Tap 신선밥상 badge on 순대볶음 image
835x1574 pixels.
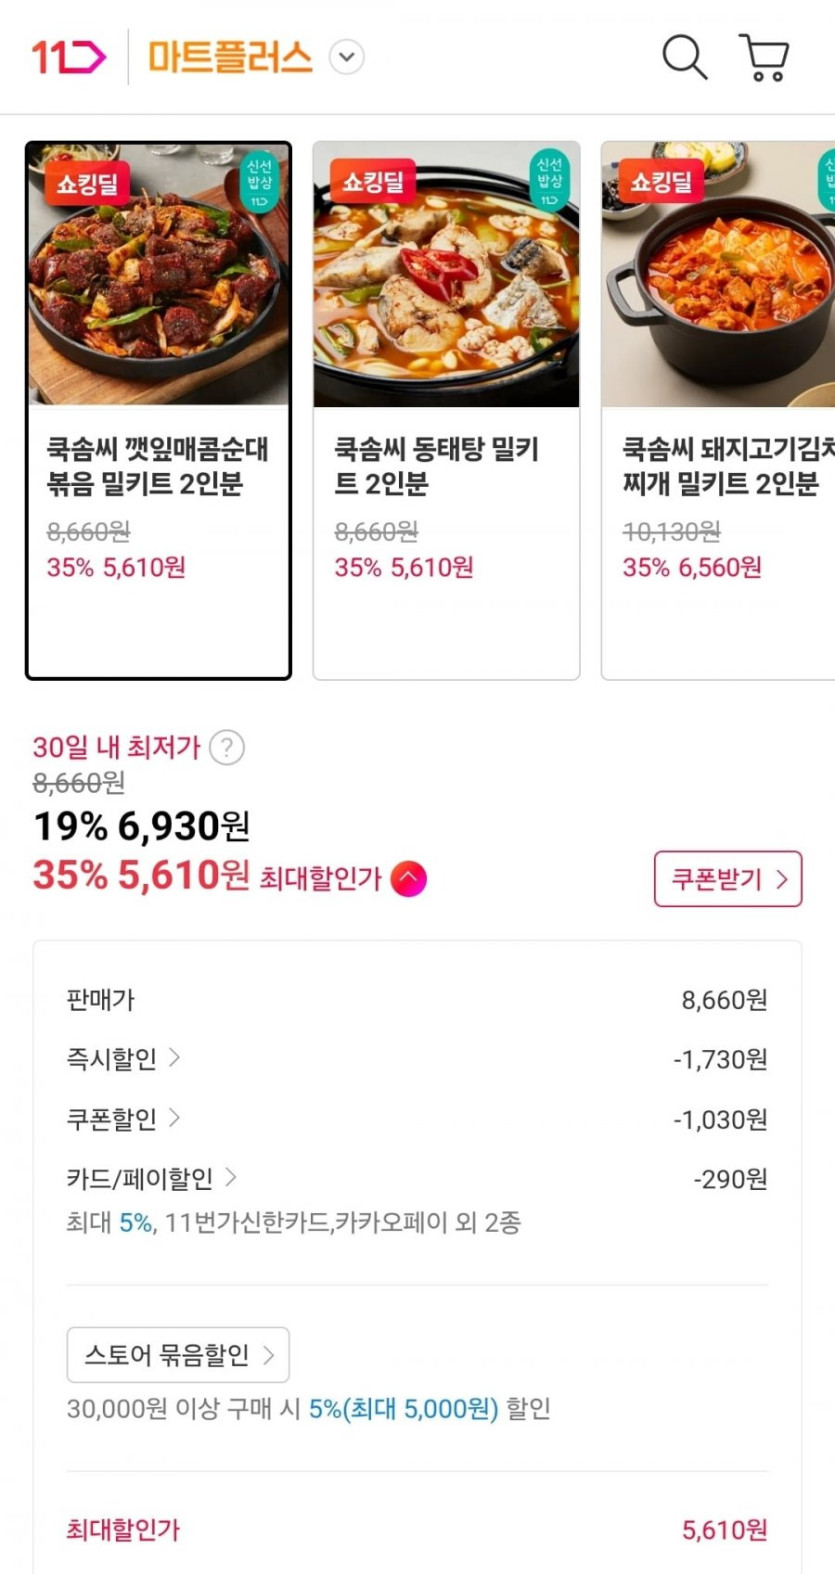point(259,180)
